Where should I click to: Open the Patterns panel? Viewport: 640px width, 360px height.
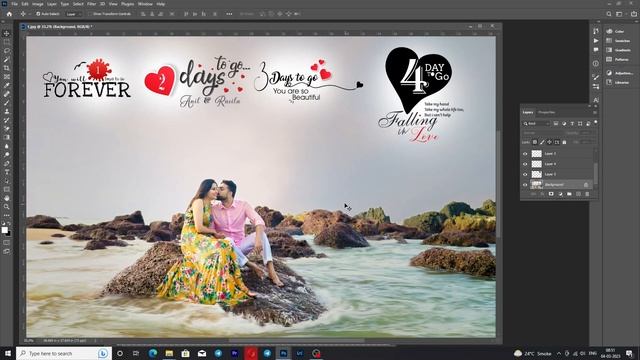tap(618, 60)
